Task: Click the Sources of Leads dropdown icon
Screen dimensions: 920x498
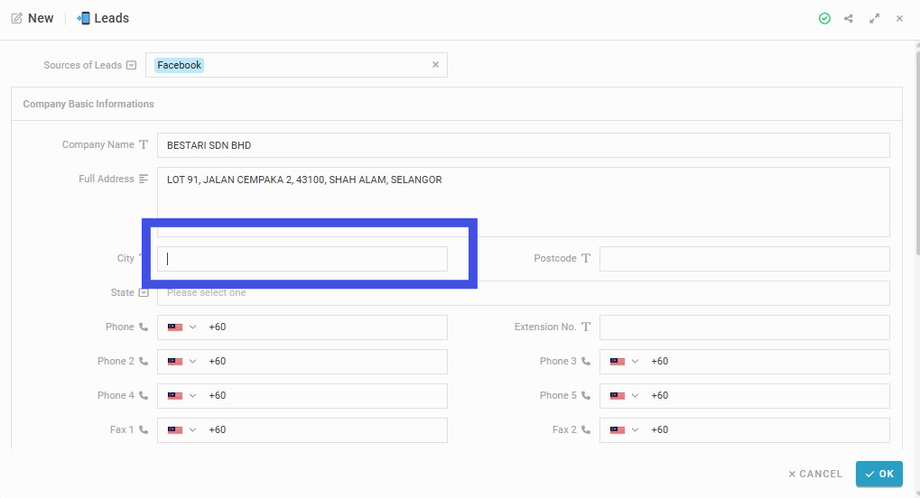Action: [x=131, y=65]
